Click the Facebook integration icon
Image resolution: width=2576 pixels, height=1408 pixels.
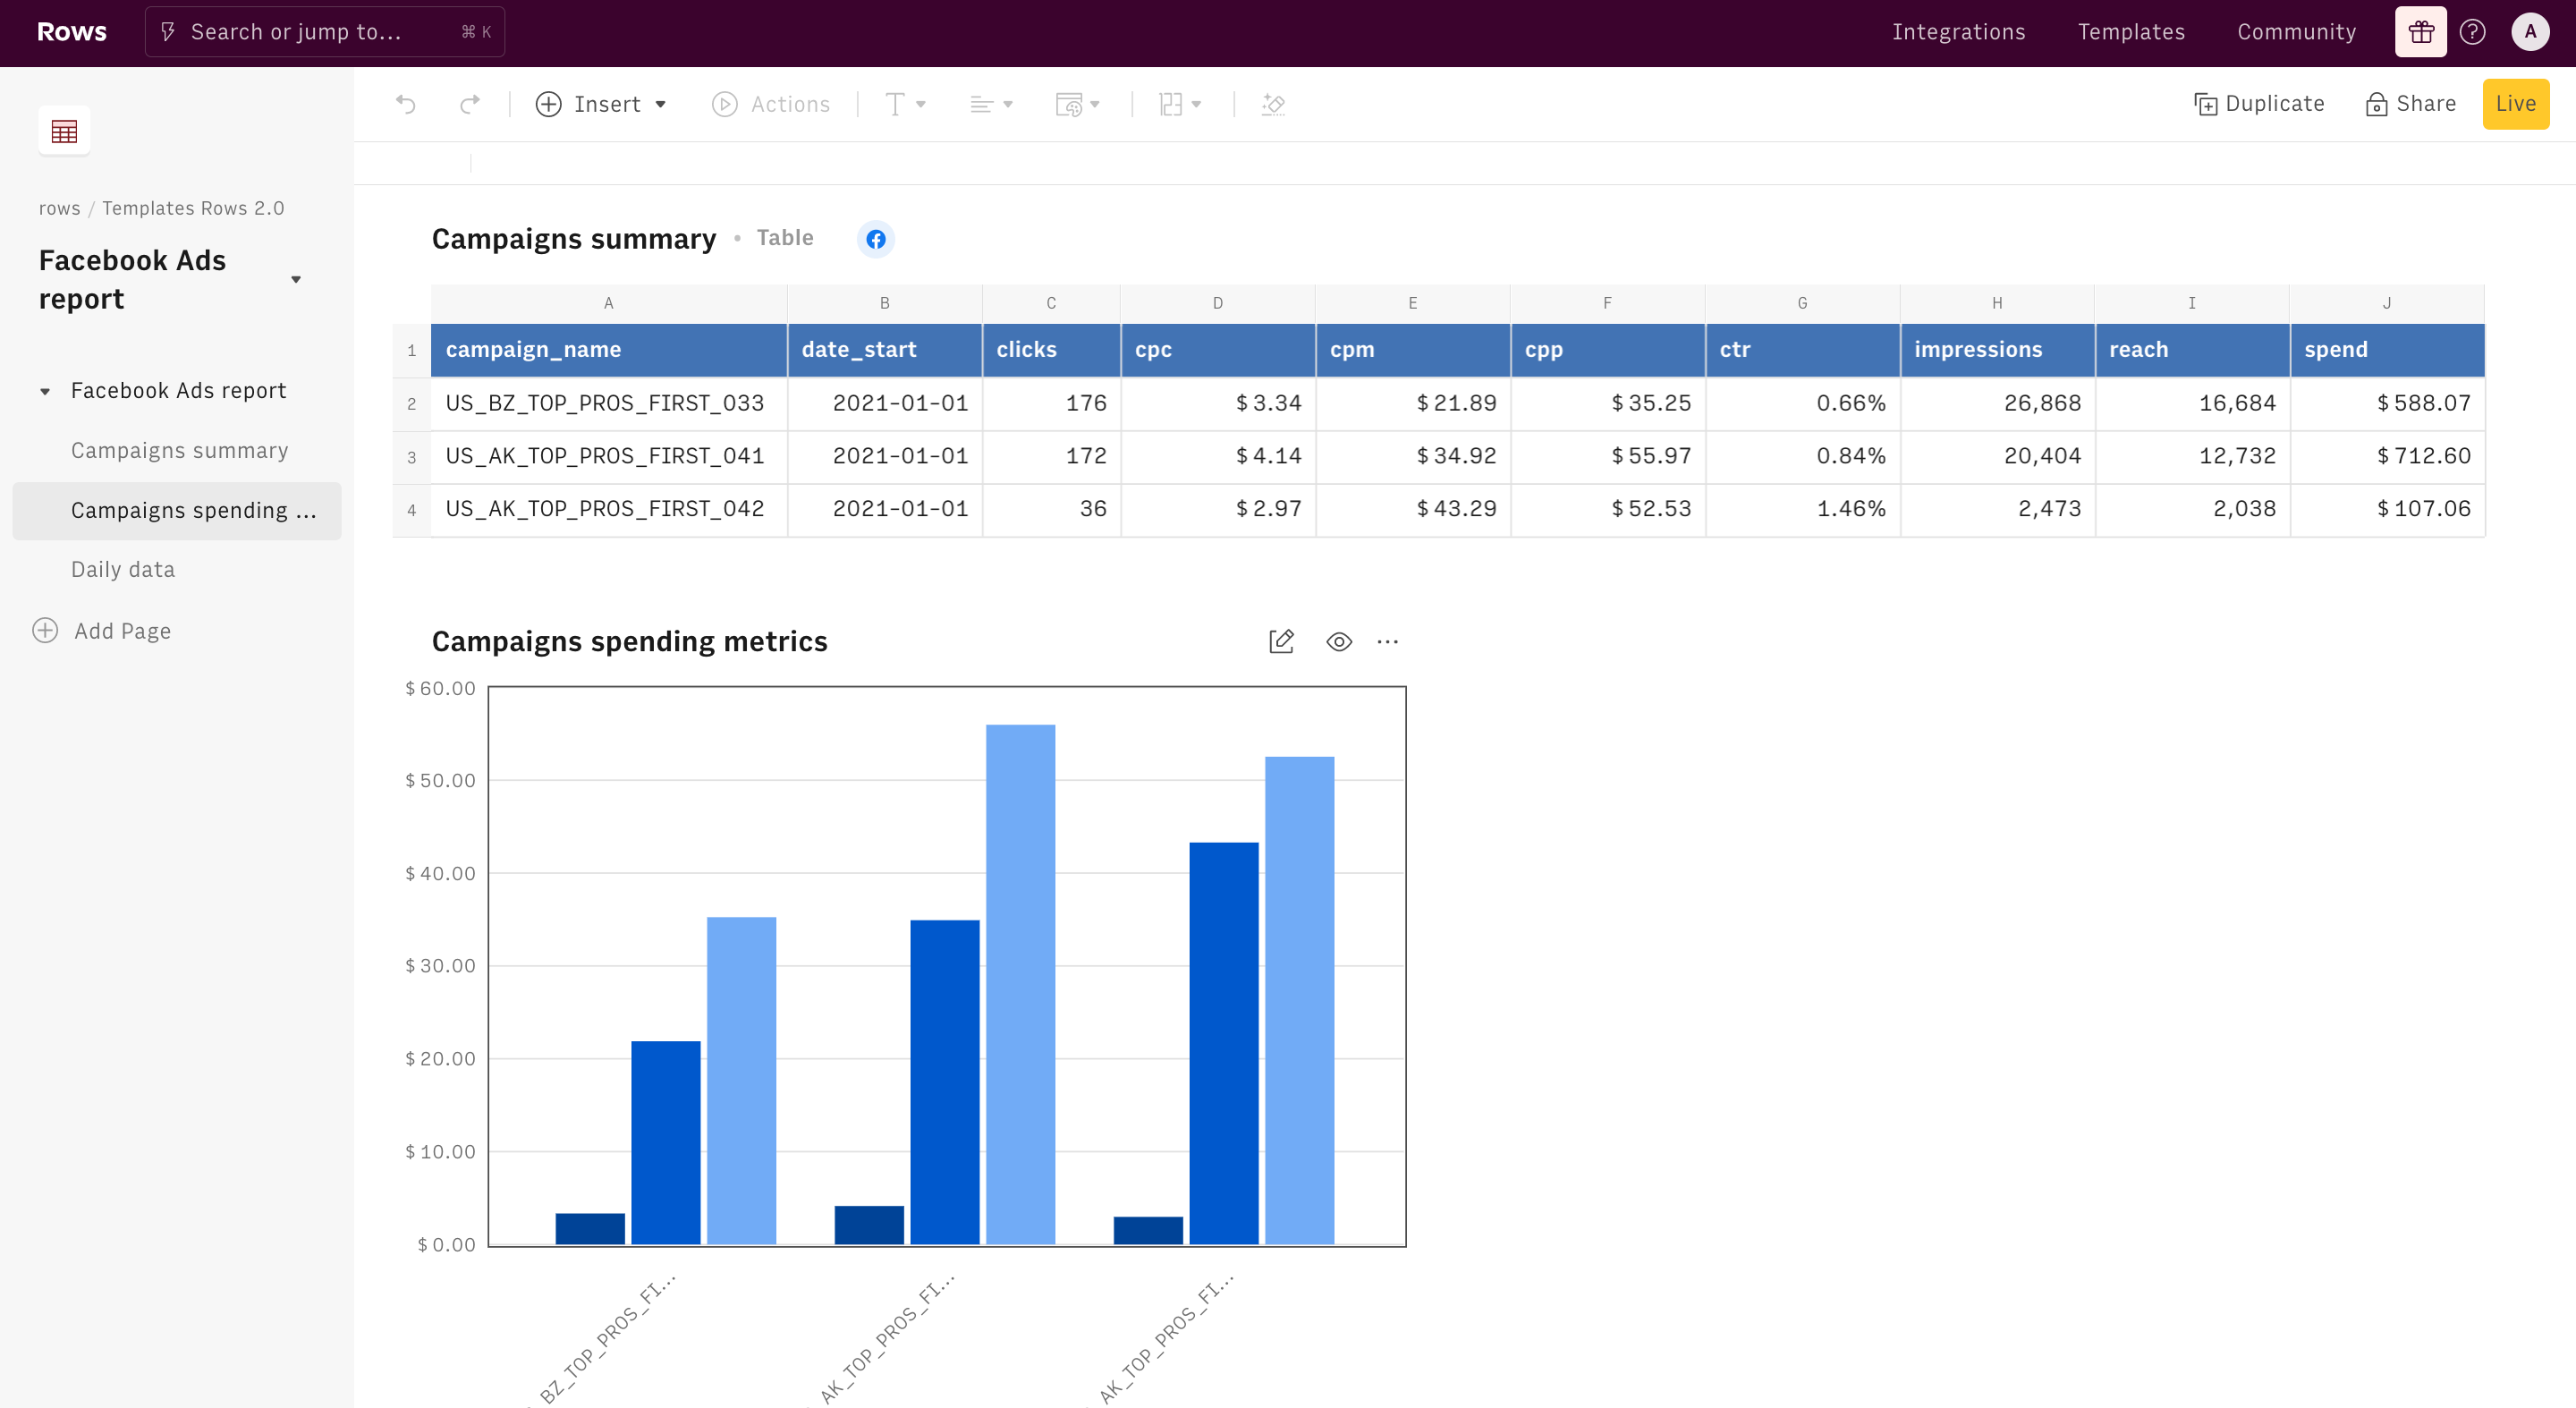875,239
